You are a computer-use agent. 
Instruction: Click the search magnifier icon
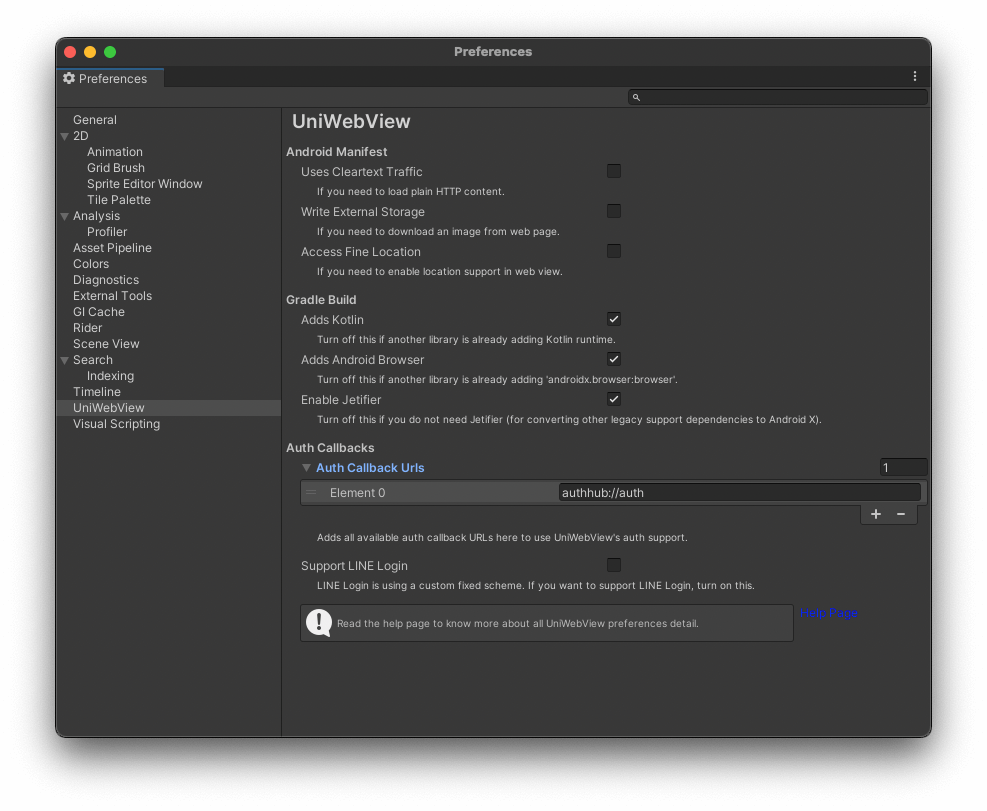pos(636,97)
